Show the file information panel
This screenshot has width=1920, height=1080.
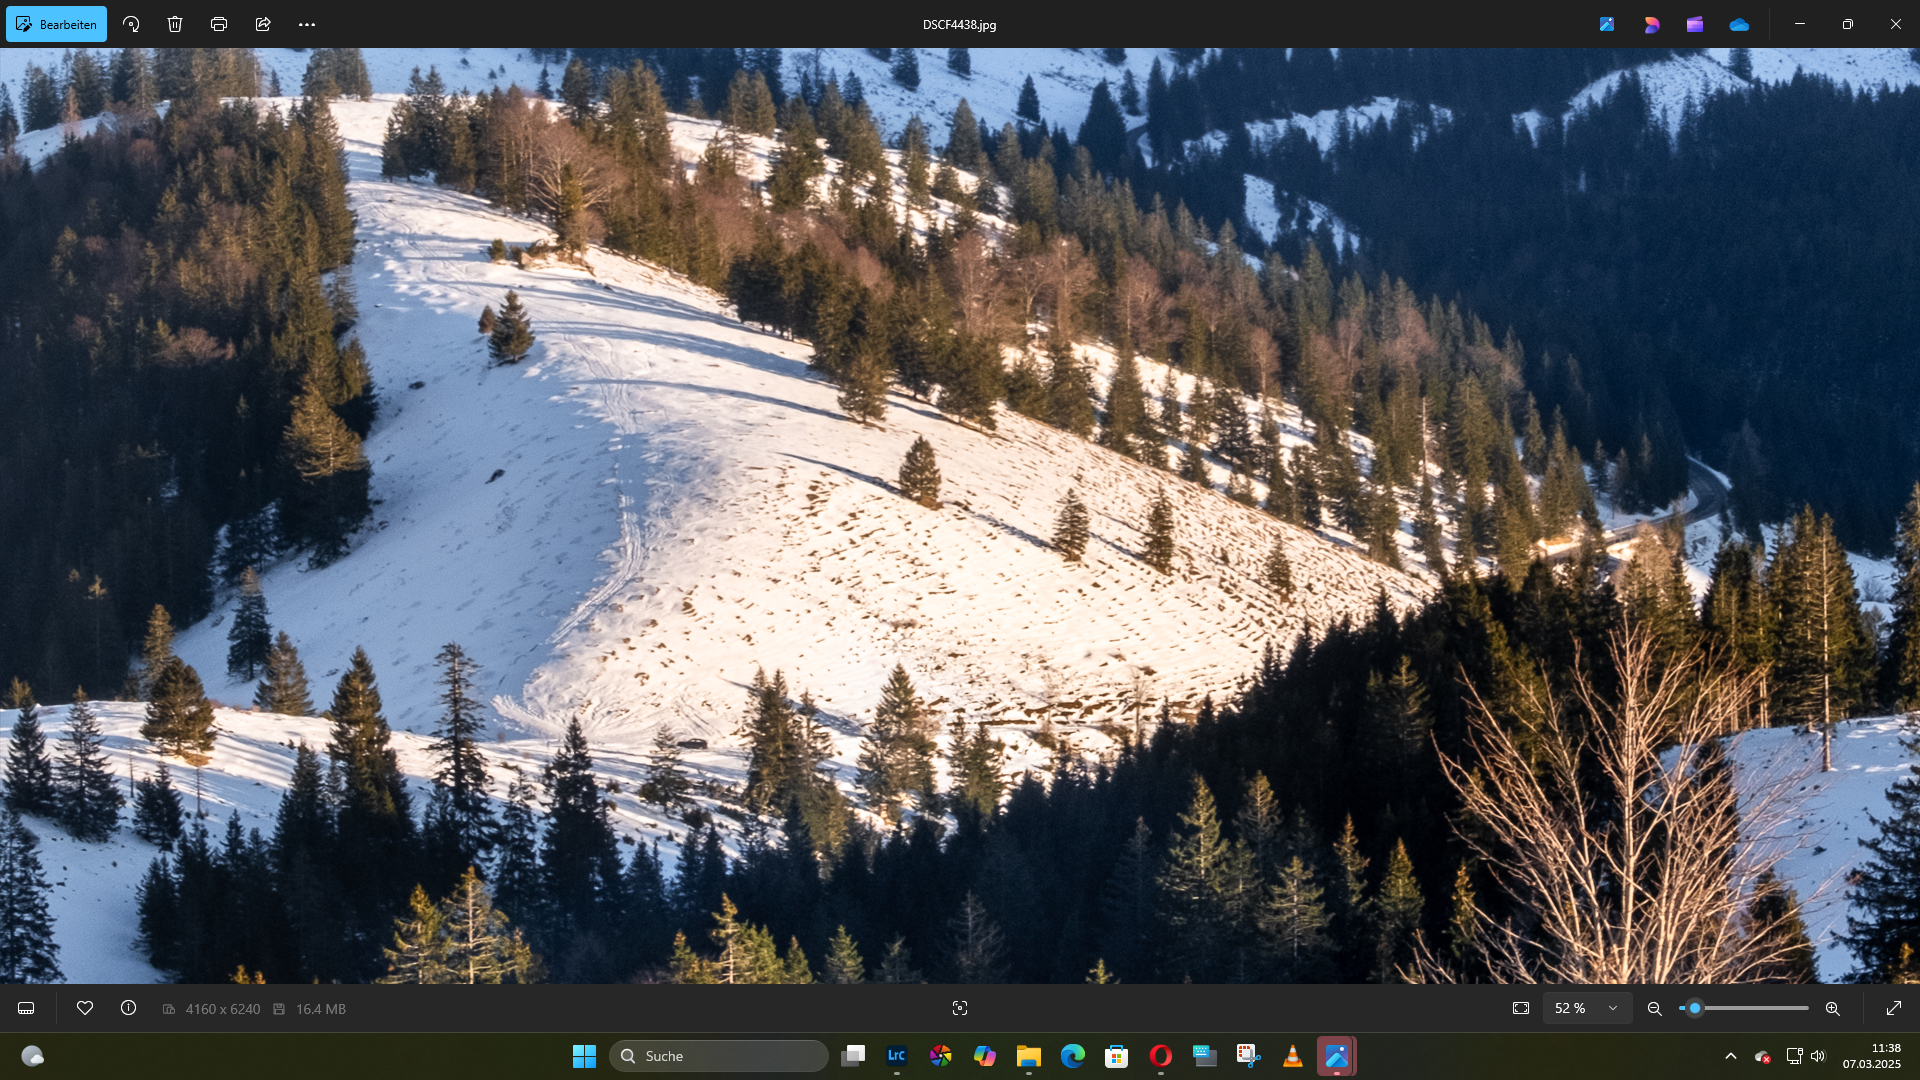[129, 1008]
